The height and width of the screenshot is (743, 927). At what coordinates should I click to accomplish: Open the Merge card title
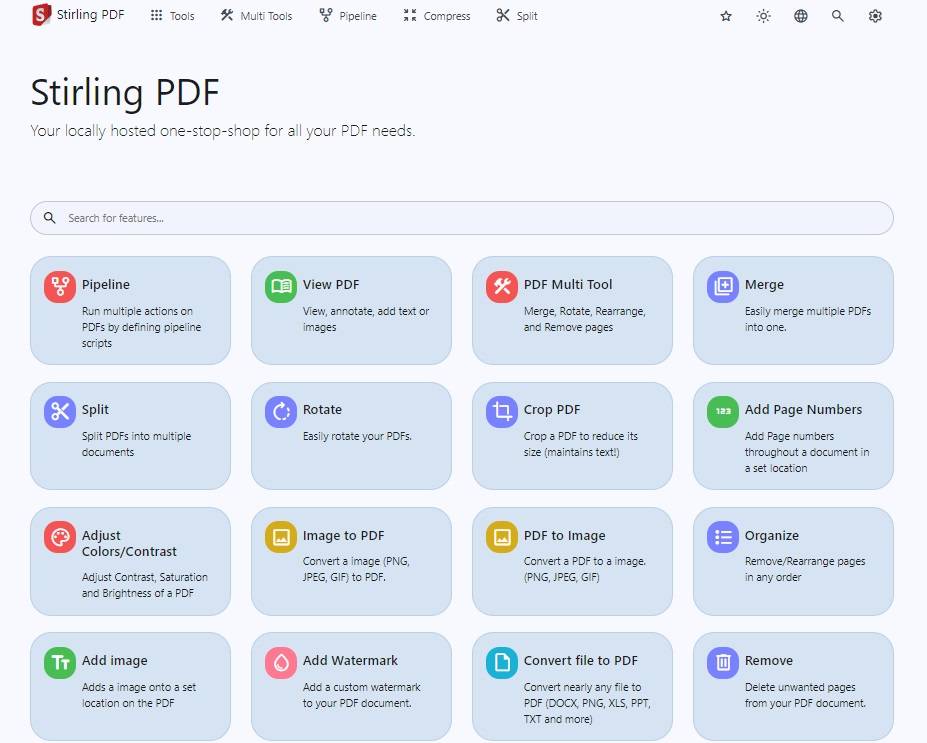pyautogui.click(x=764, y=285)
